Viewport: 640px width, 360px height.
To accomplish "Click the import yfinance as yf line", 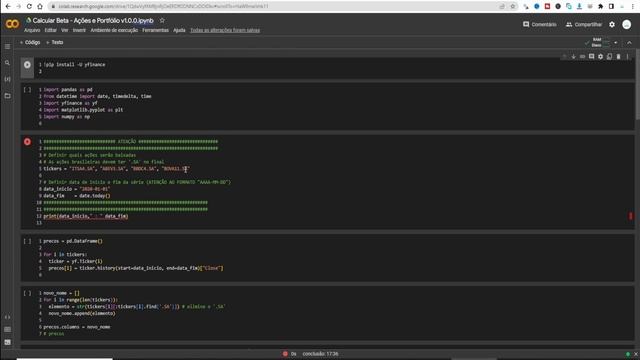I will click(70, 103).
